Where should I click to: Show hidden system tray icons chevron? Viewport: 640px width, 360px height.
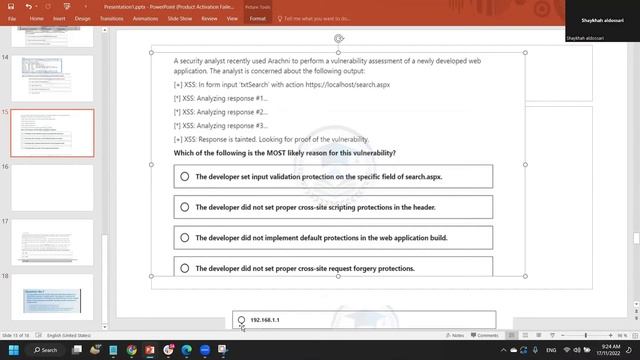point(503,350)
